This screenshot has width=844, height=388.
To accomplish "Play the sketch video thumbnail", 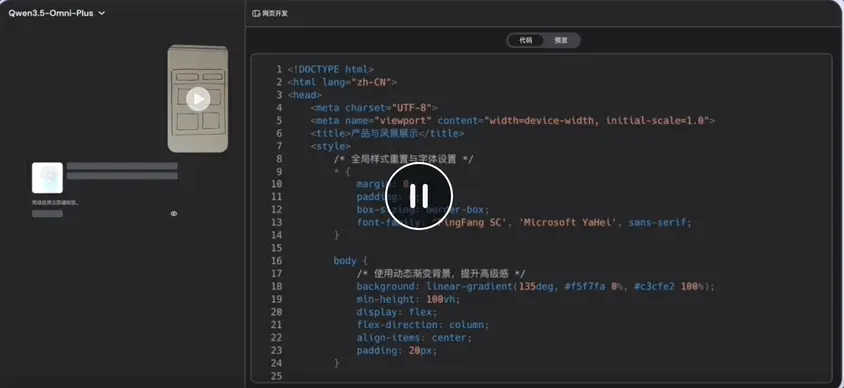I will (x=198, y=99).
